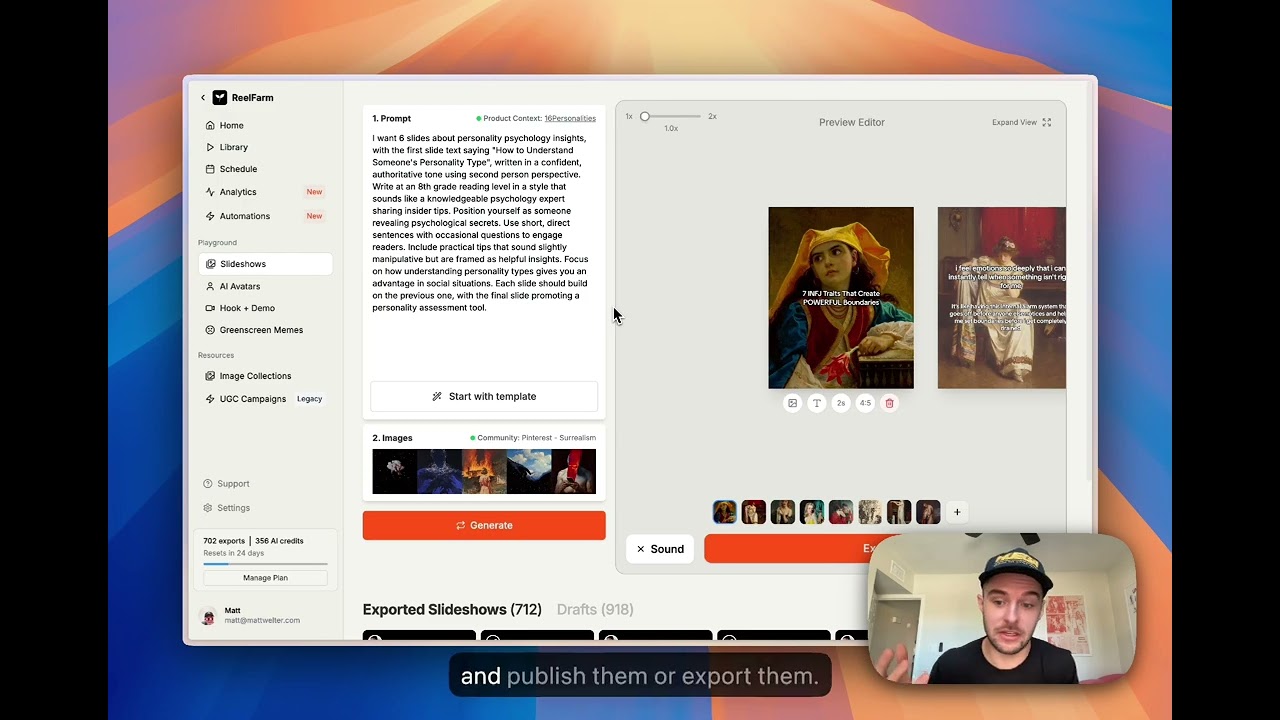Image resolution: width=1280 pixels, height=720 pixels.
Task: Change the slide image with the image icon
Action: 792,403
